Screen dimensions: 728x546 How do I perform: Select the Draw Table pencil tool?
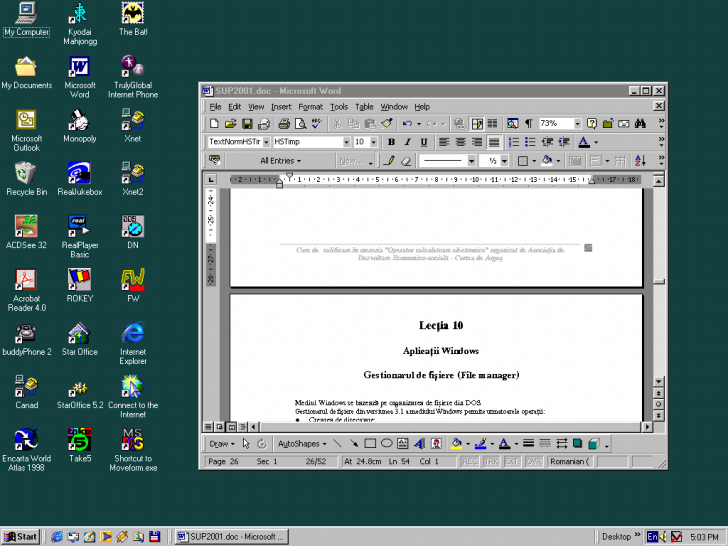tap(389, 161)
